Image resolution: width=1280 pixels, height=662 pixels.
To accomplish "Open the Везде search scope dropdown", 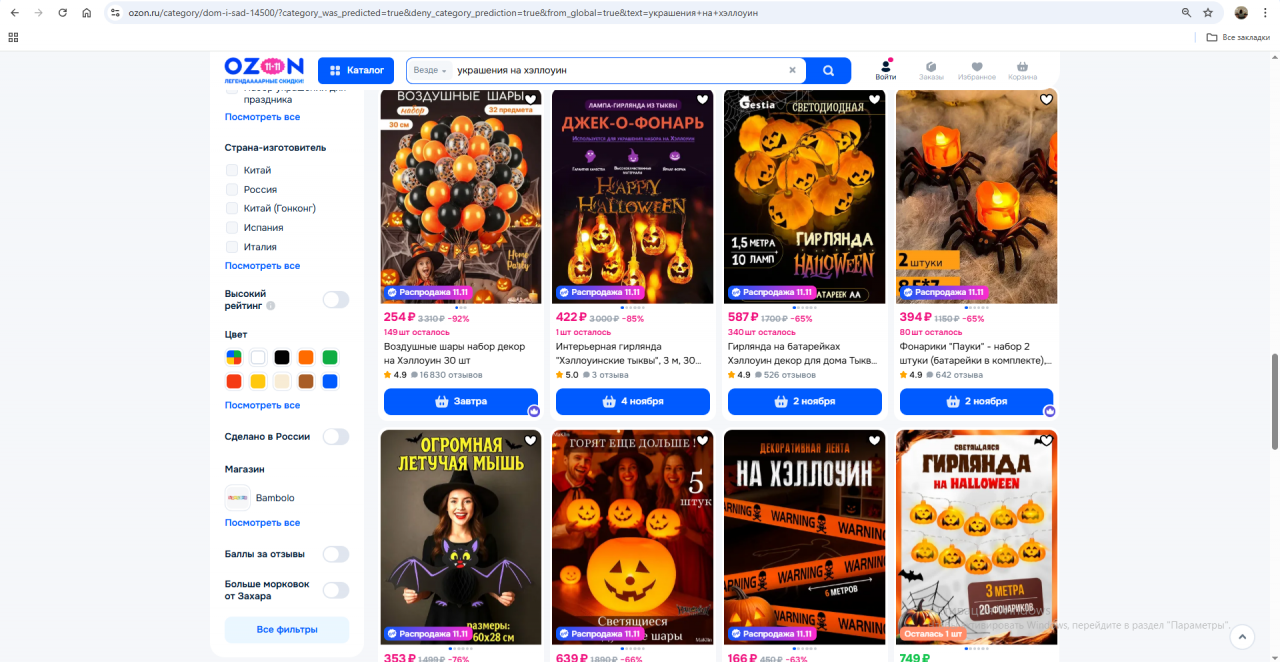I will click(430, 71).
